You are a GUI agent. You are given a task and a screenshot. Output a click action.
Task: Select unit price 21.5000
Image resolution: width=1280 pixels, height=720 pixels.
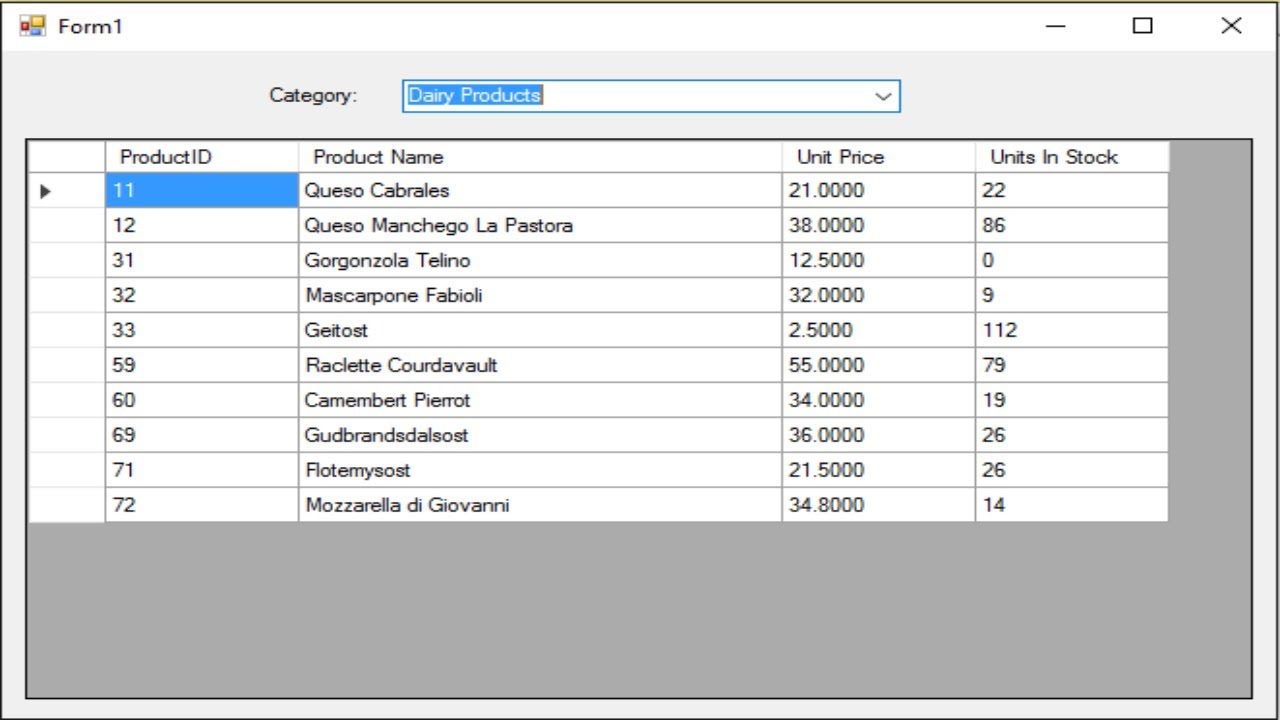[878, 470]
